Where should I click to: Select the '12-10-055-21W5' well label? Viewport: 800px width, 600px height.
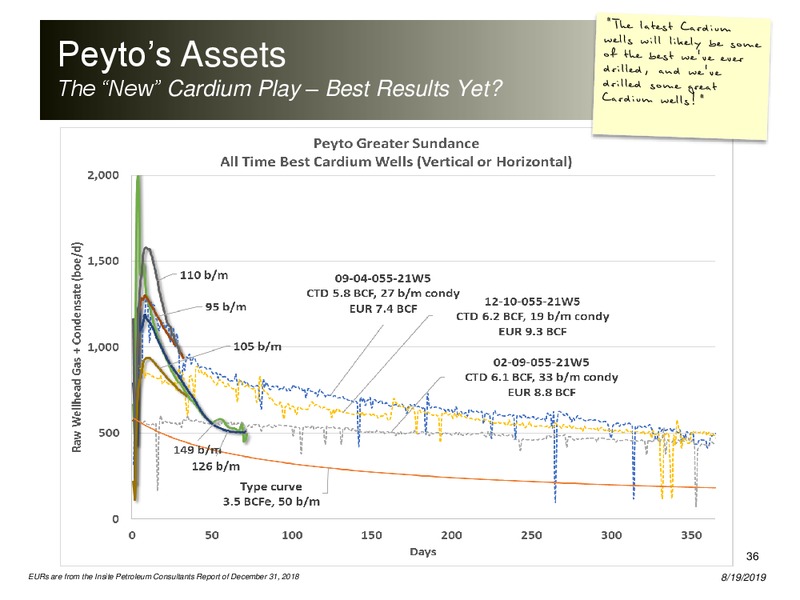(532, 301)
